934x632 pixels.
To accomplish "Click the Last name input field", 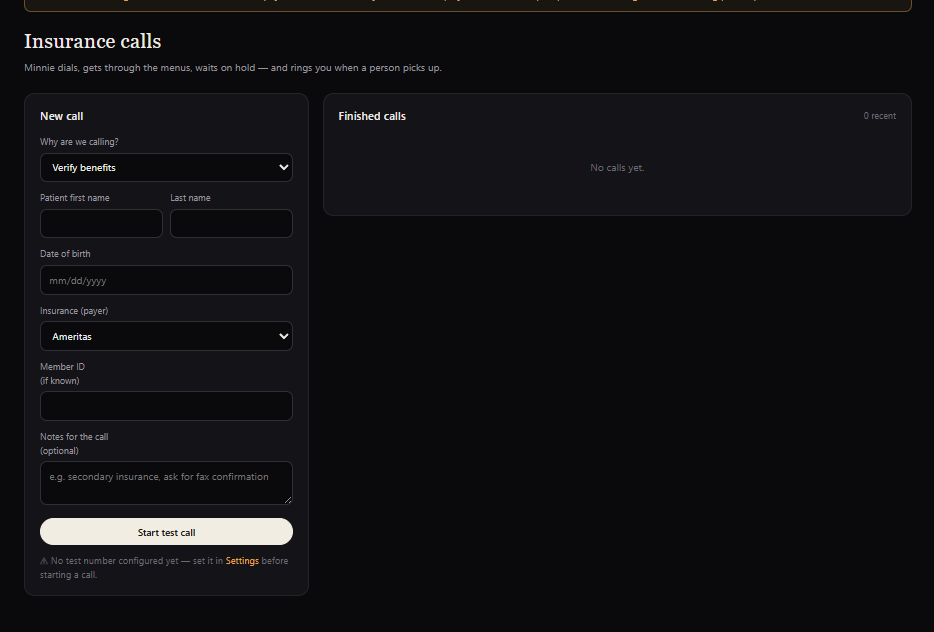I will tap(231, 223).
